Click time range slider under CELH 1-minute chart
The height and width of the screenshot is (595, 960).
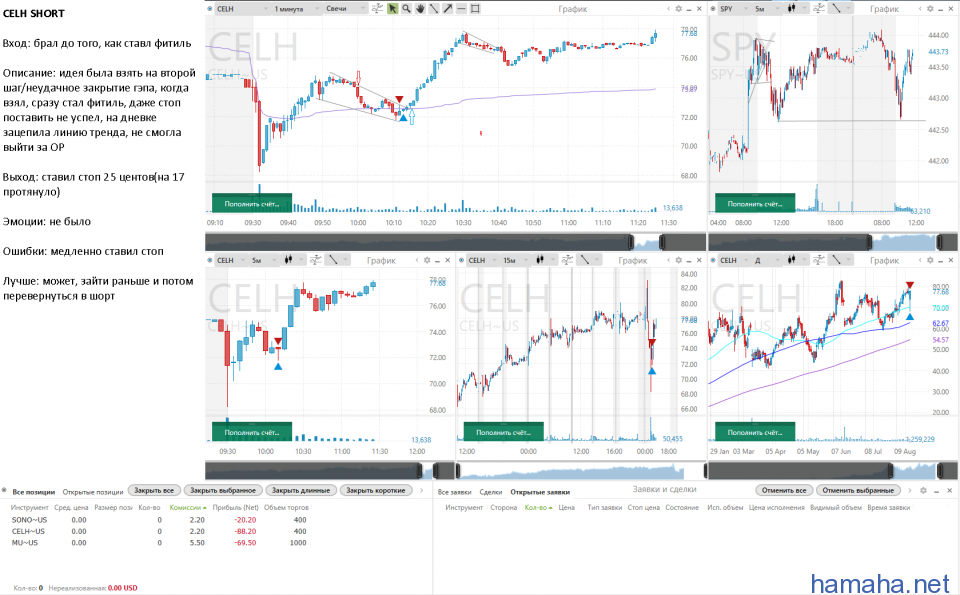(456, 242)
